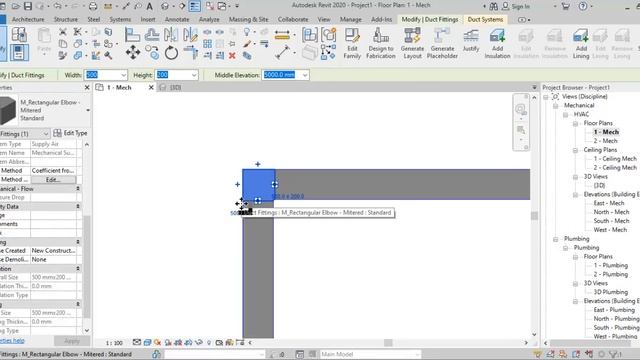Image resolution: width=640 pixels, height=360 pixels.
Task: Collapse the Mechanical node in Project Browser
Action: click(556, 106)
